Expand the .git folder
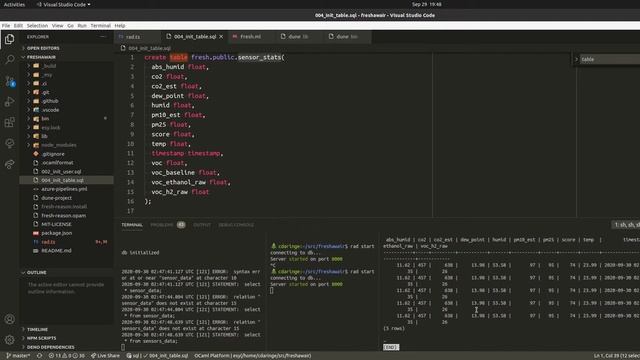Viewport: 640px width, 360px height. pos(45,92)
